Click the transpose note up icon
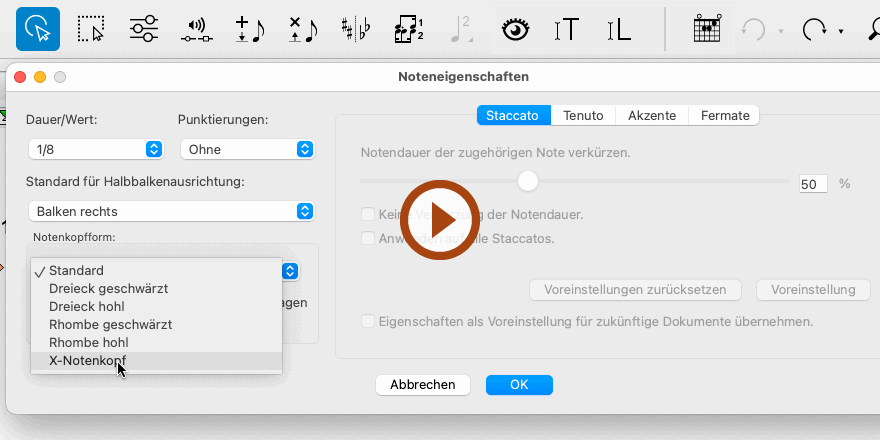 [249, 29]
